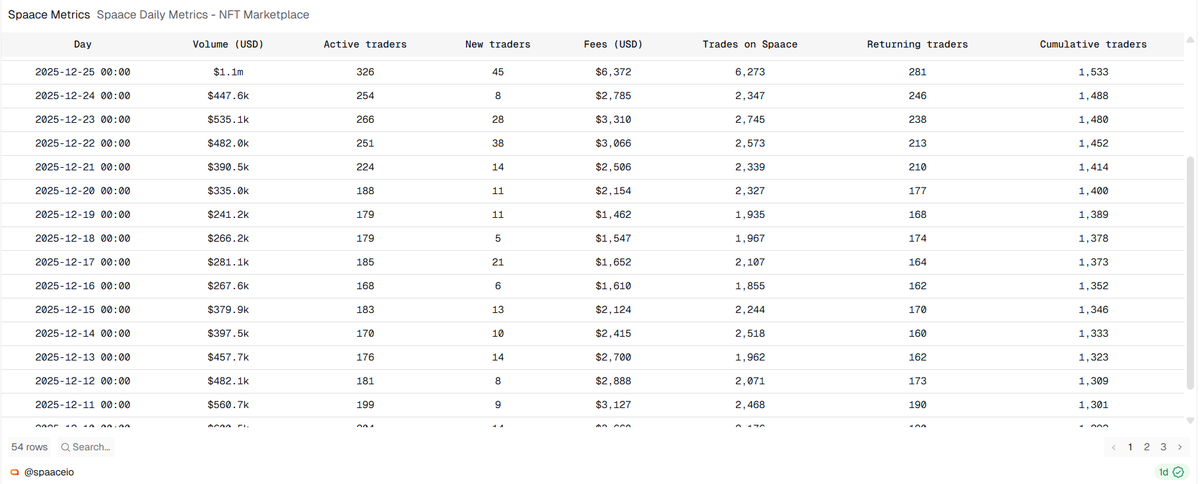Viewport: 1200px width, 484px height.
Task: Select page 3 in pagination
Action: [1163, 447]
